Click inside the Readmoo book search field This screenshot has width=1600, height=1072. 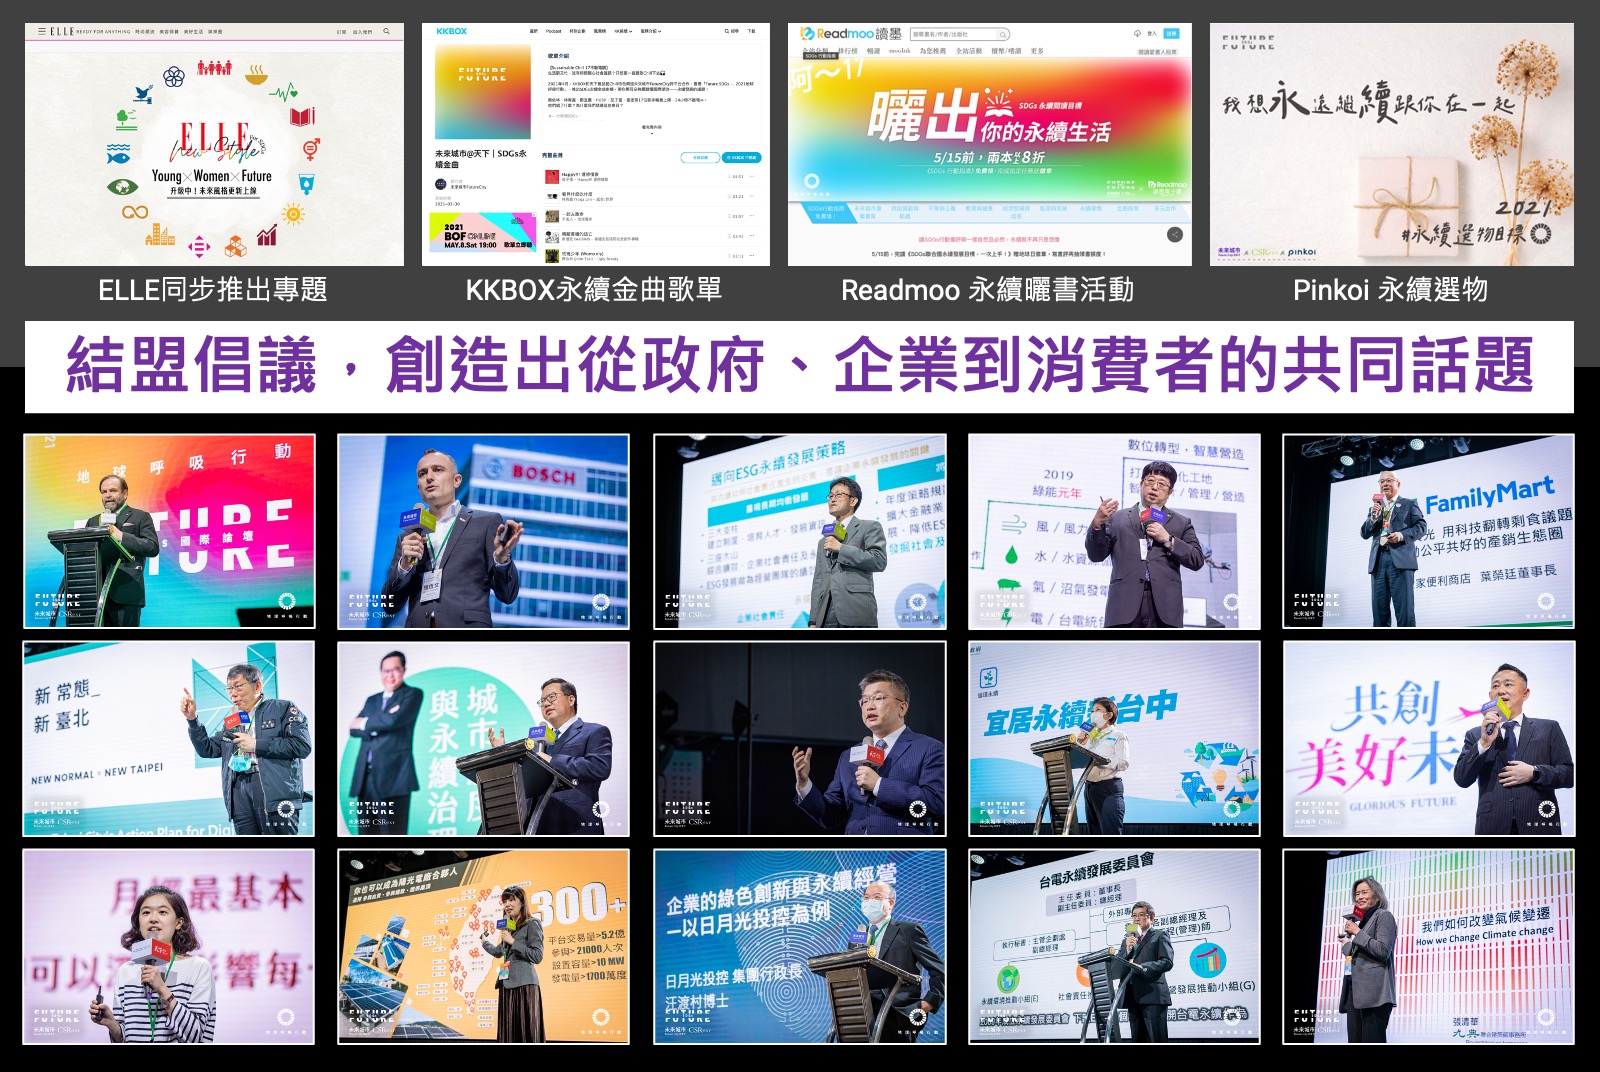pyautogui.click(x=960, y=34)
